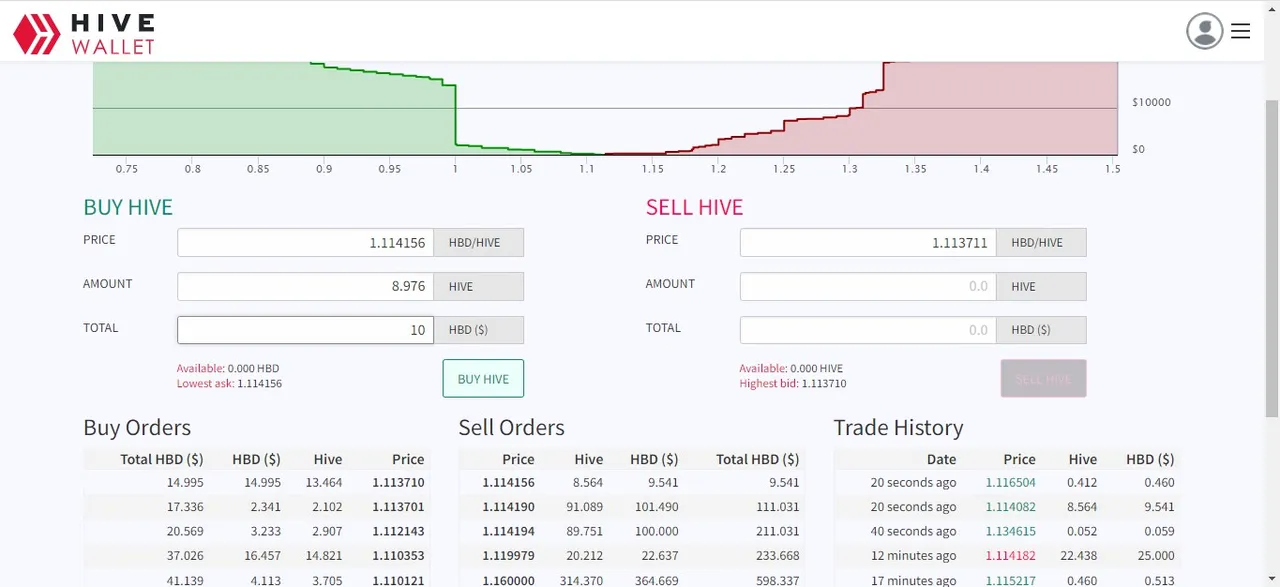Focus the Buy Hive amount input field

pyautogui.click(x=305, y=286)
